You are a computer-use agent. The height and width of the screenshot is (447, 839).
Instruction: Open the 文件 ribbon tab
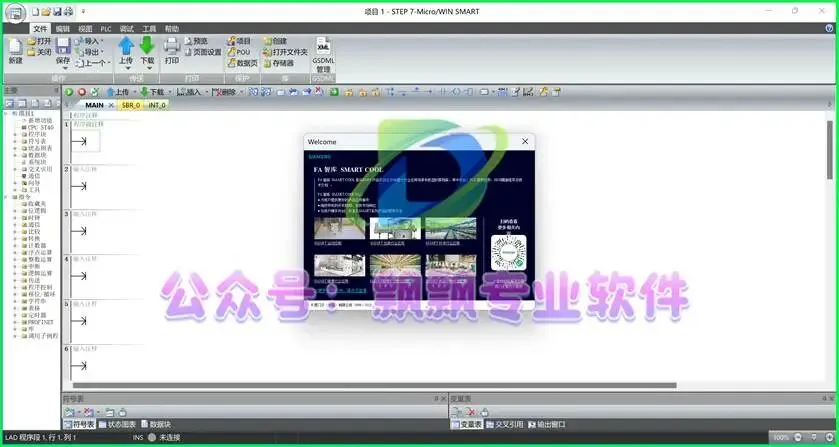pyautogui.click(x=40, y=29)
